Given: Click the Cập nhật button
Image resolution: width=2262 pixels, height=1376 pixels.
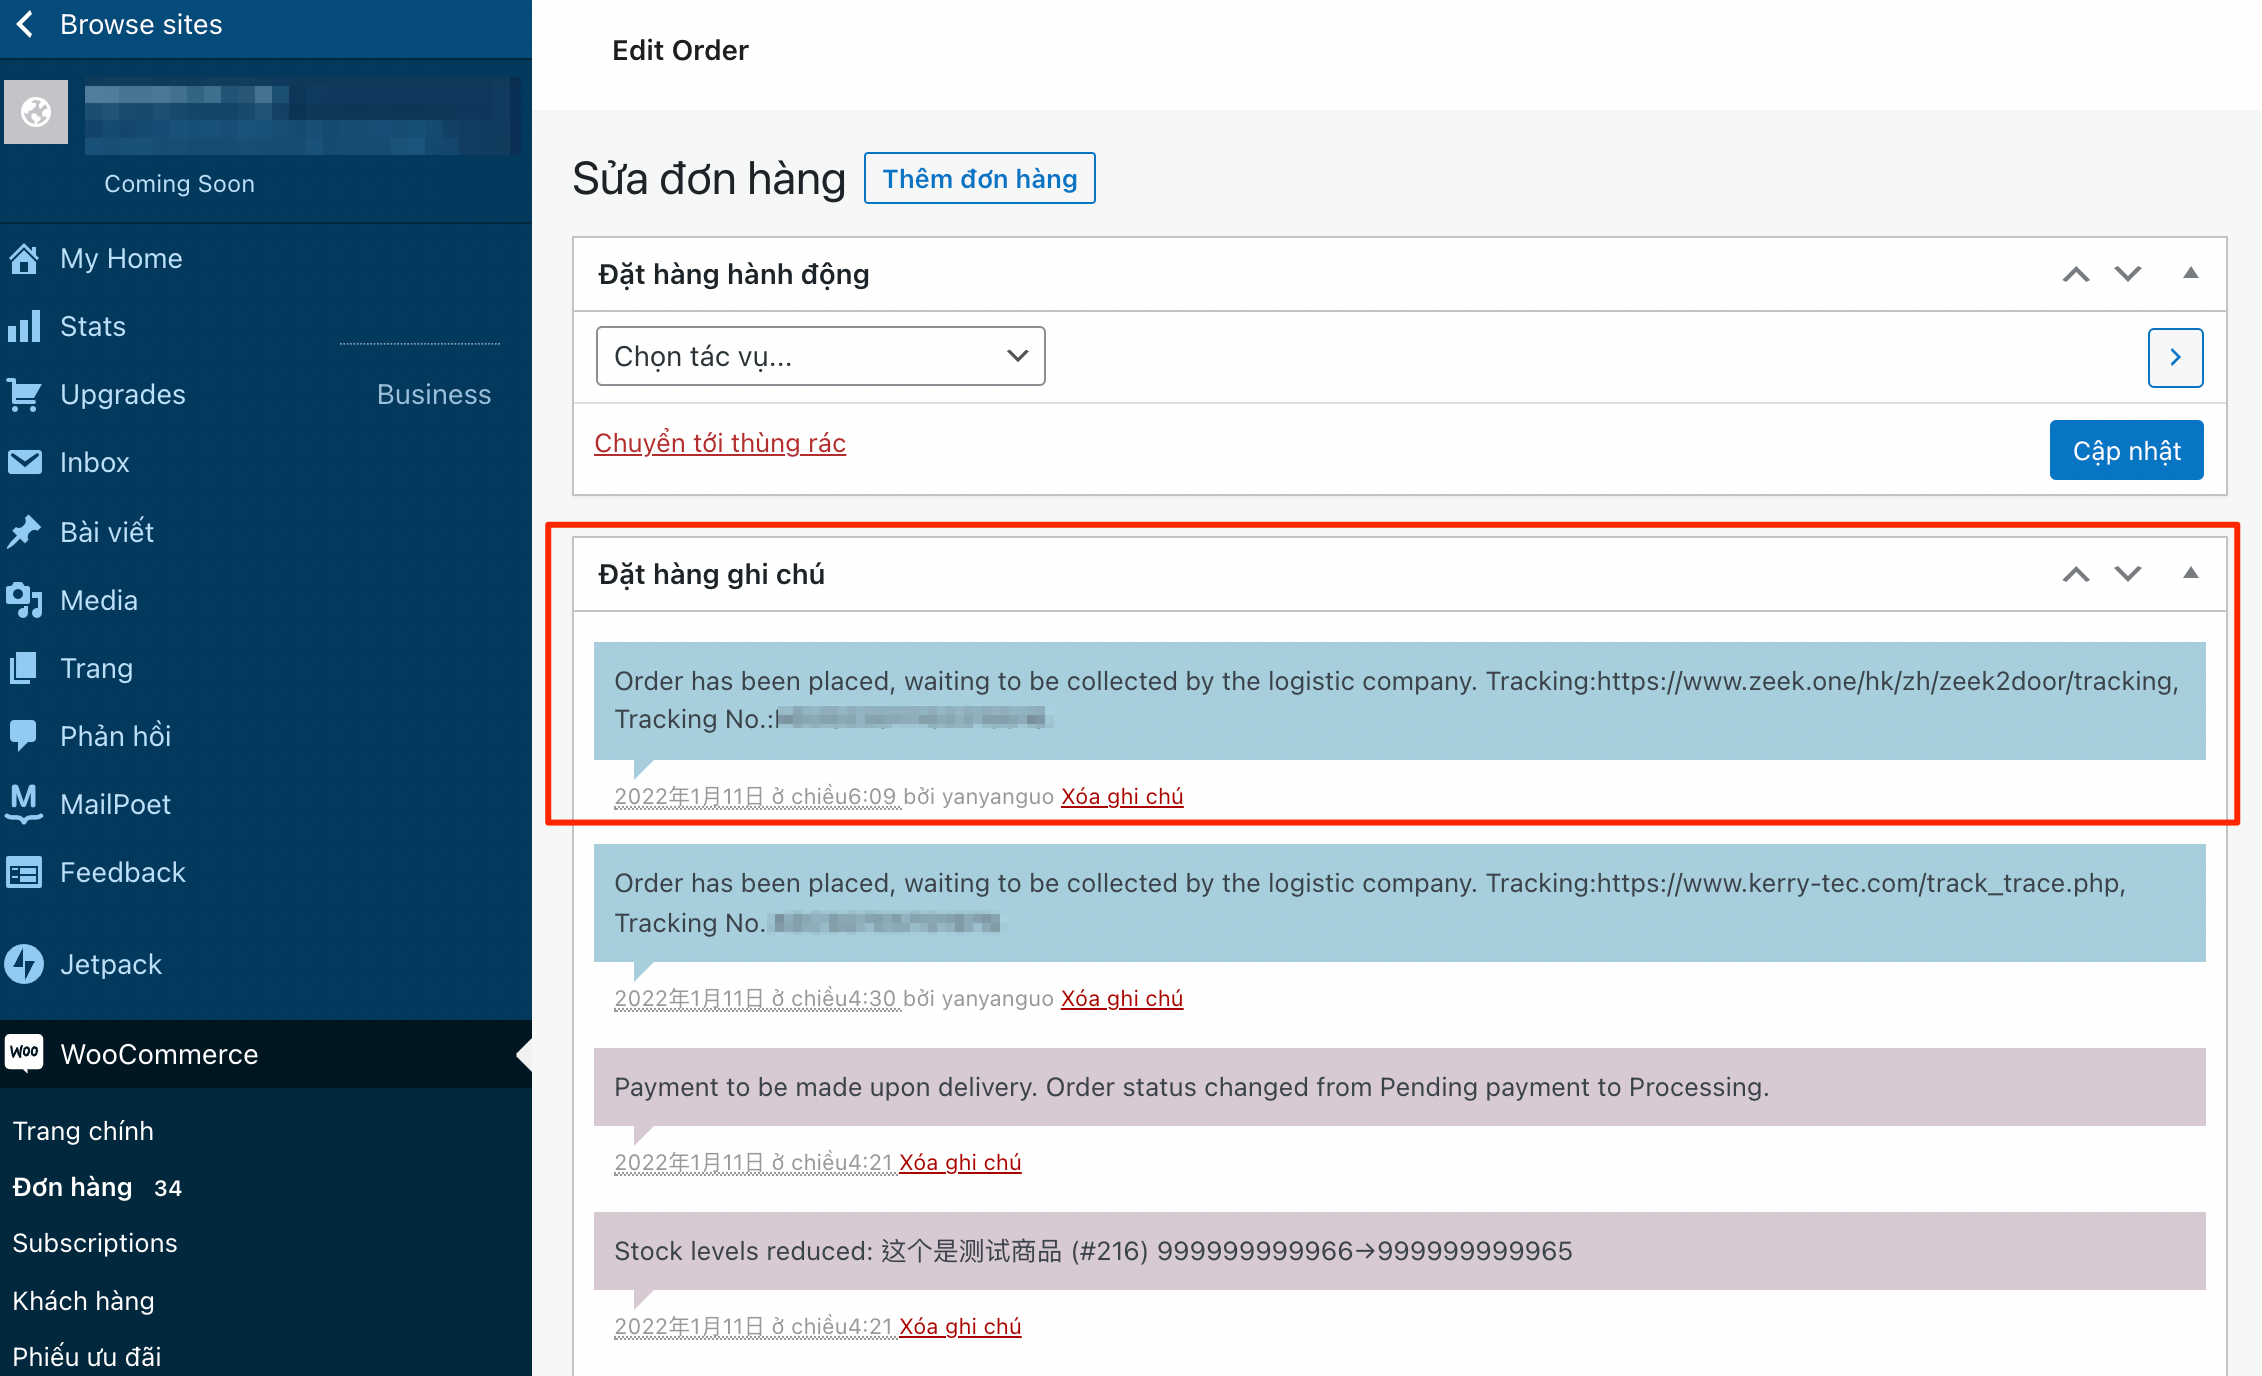Looking at the screenshot, I should tap(2126, 450).
